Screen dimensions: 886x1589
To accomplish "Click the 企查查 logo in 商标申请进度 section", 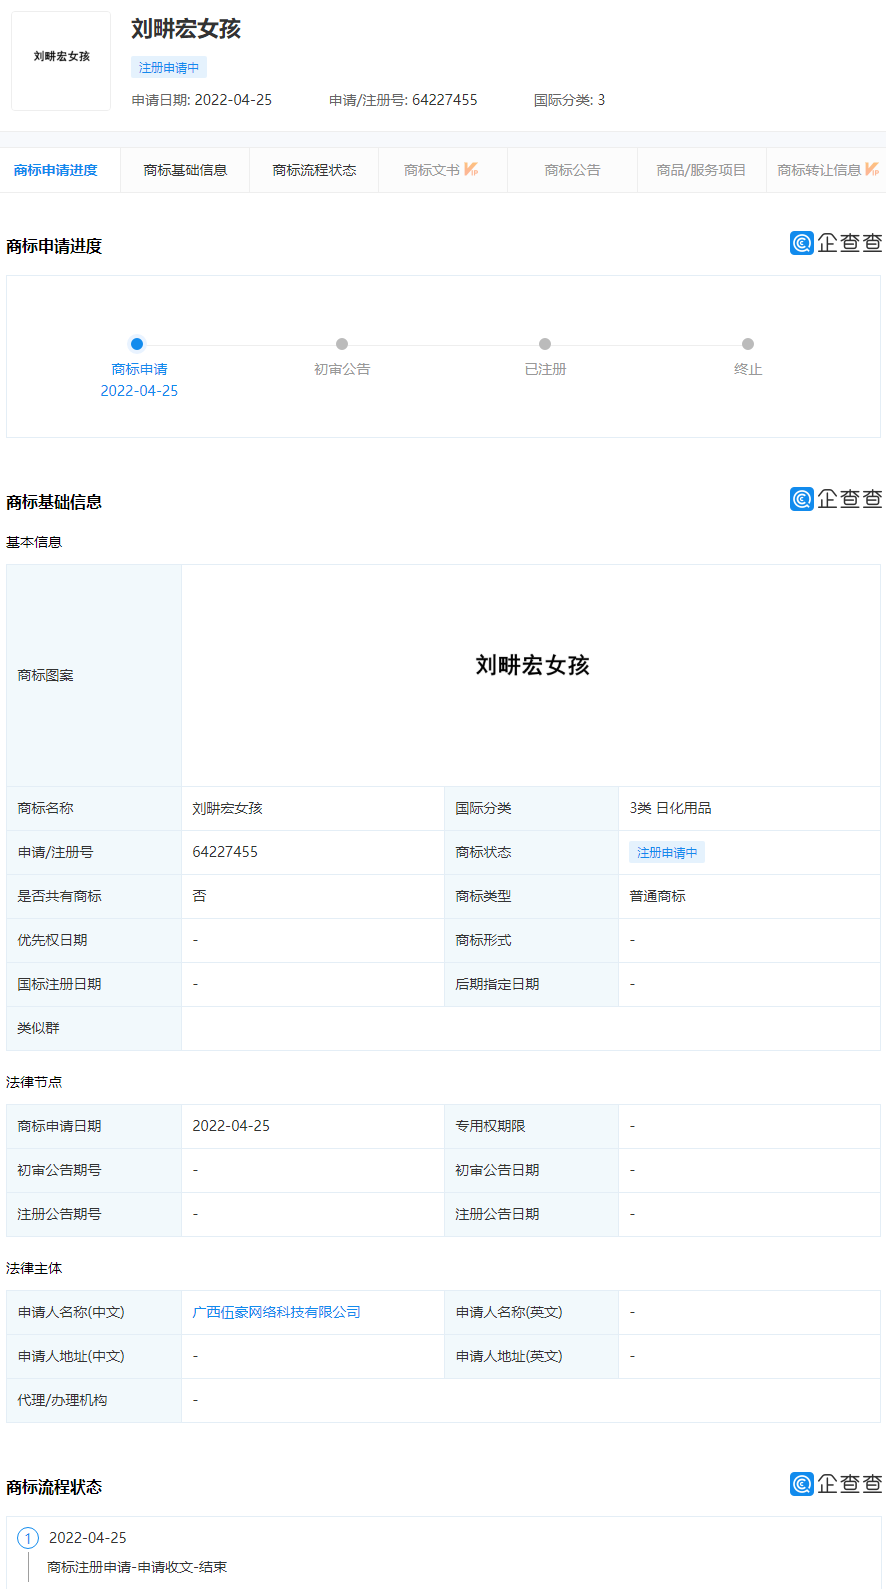I will pos(836,243).
